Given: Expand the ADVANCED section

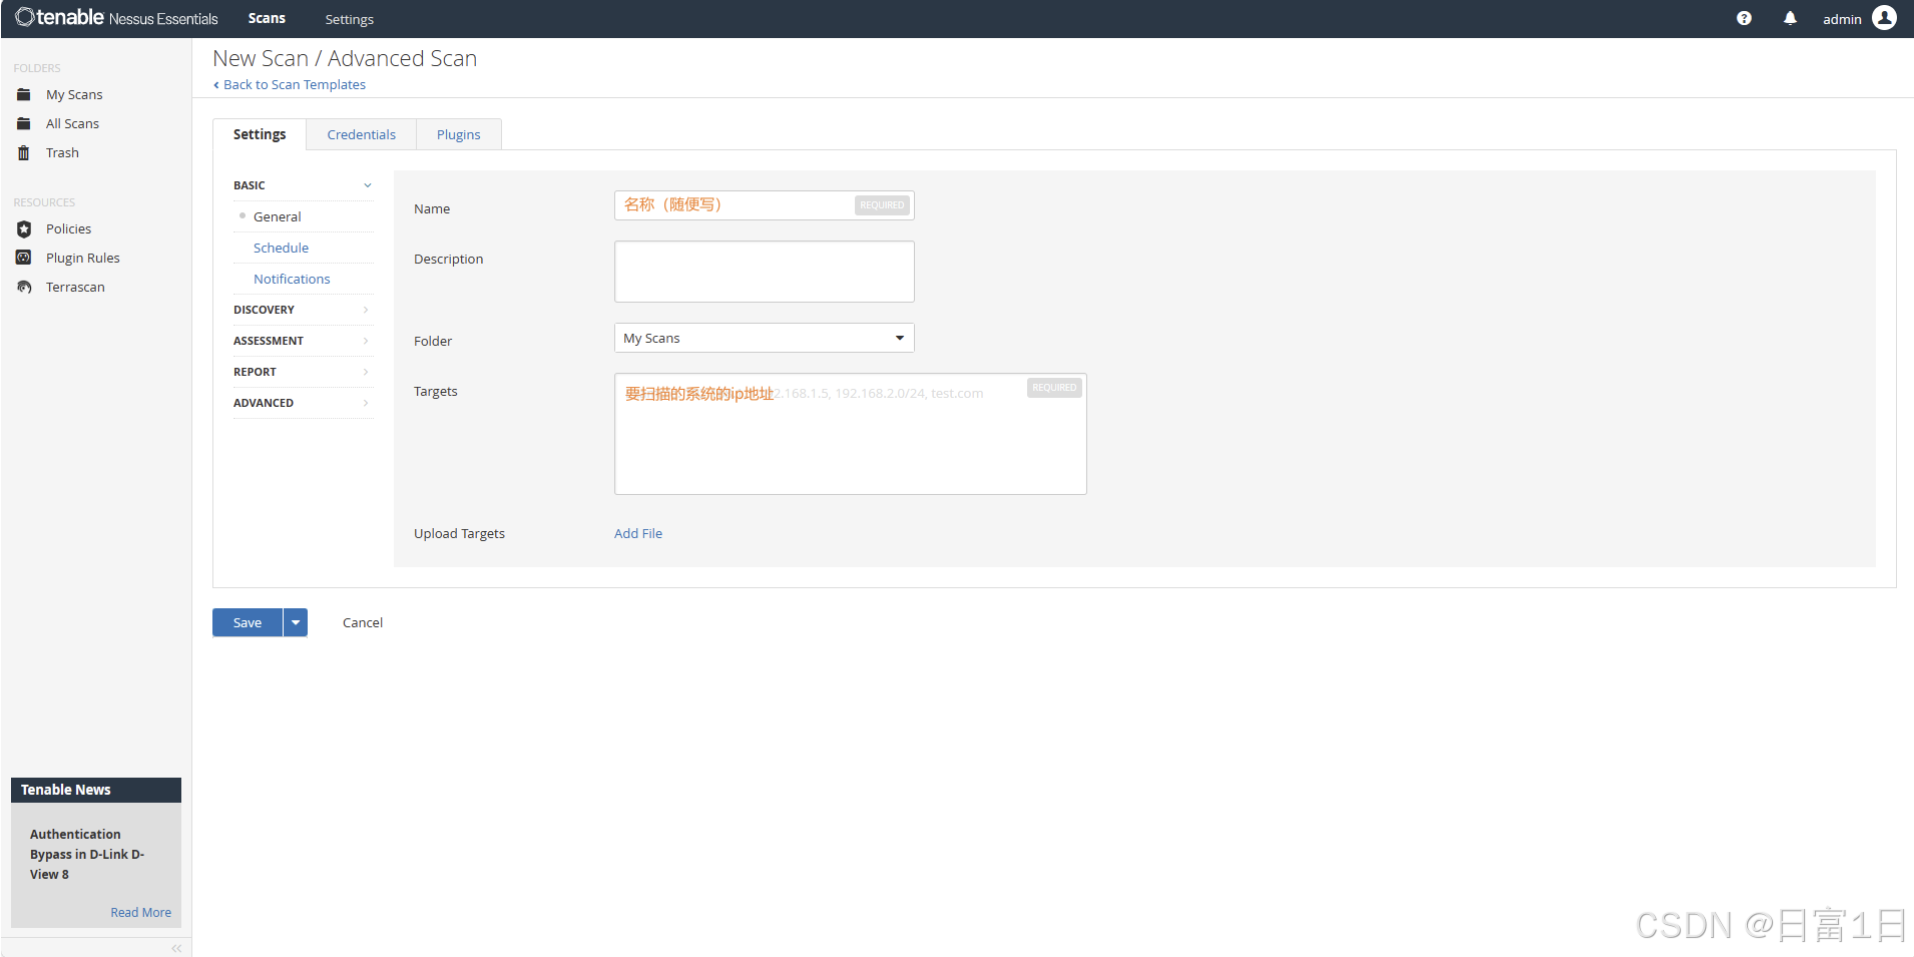Looking at the screenshot, I should point(303,402).
